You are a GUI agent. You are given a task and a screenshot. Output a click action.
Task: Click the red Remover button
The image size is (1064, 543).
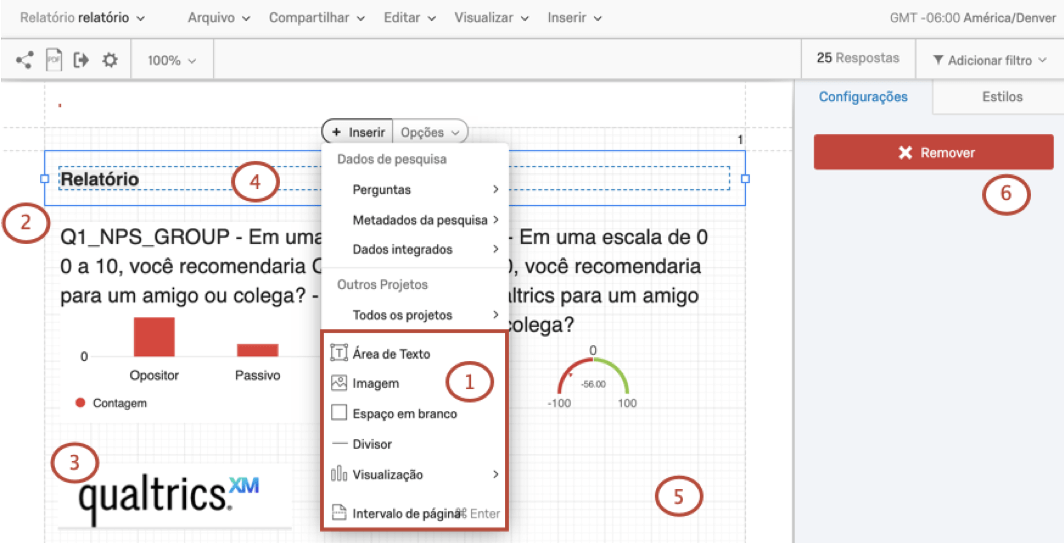934,152
